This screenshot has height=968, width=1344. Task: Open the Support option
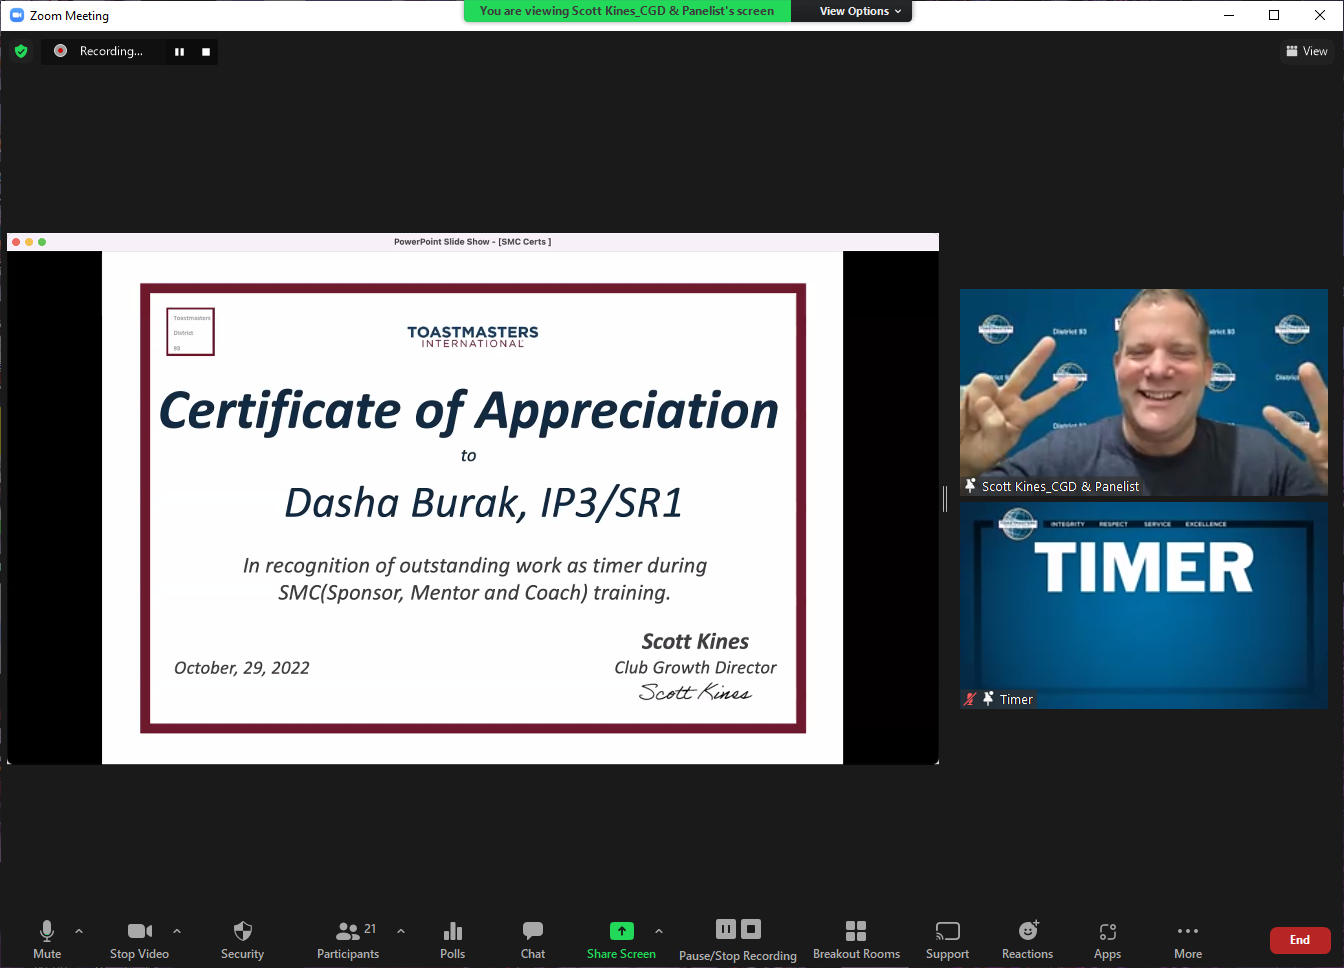947,940
